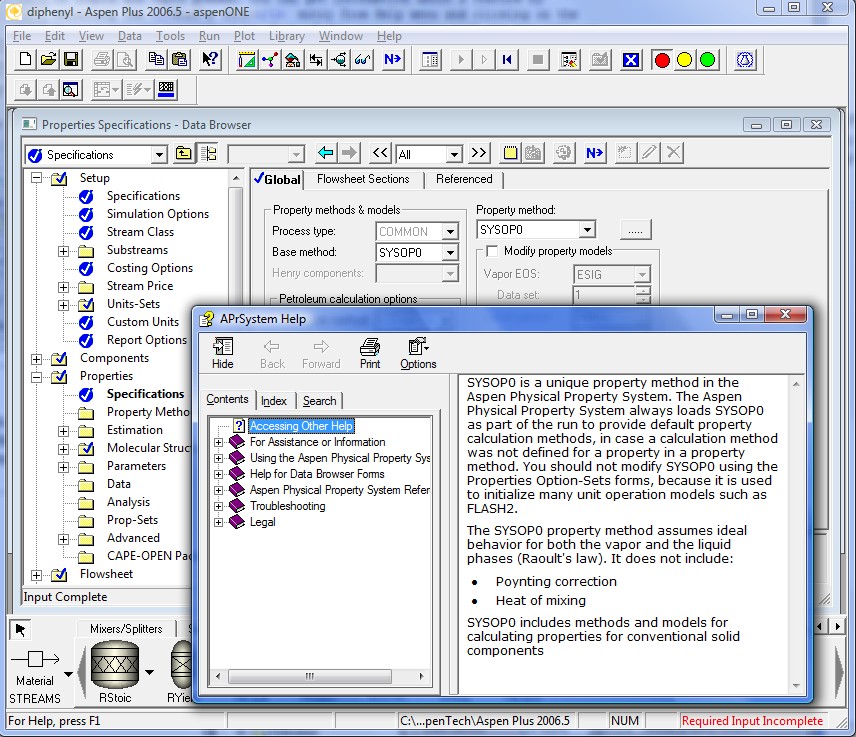Click the red circle status indicator
Screen dimensions: 856x737
pyautogui.click(x=662, y=60)
